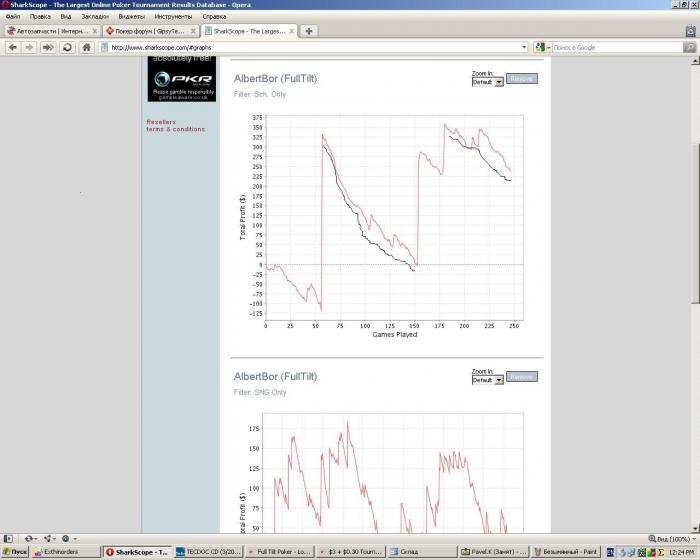Open the Виджеты menu
Image resolution: width=700 pixels, height=560 pixels.
click(132, 17)
